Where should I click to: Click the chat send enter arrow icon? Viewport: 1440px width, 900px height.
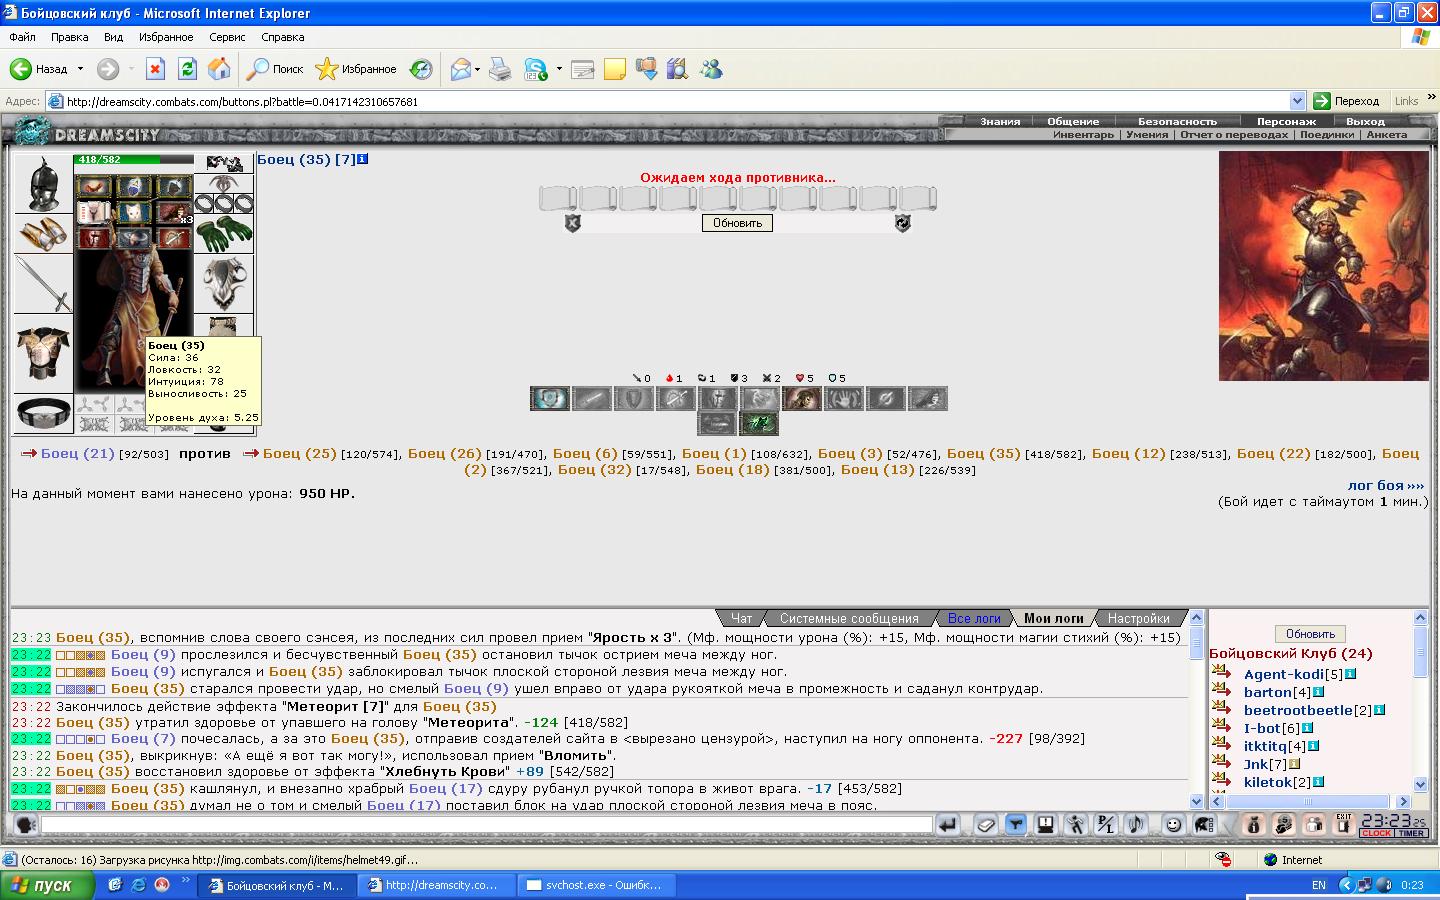[x=948, y=825]
